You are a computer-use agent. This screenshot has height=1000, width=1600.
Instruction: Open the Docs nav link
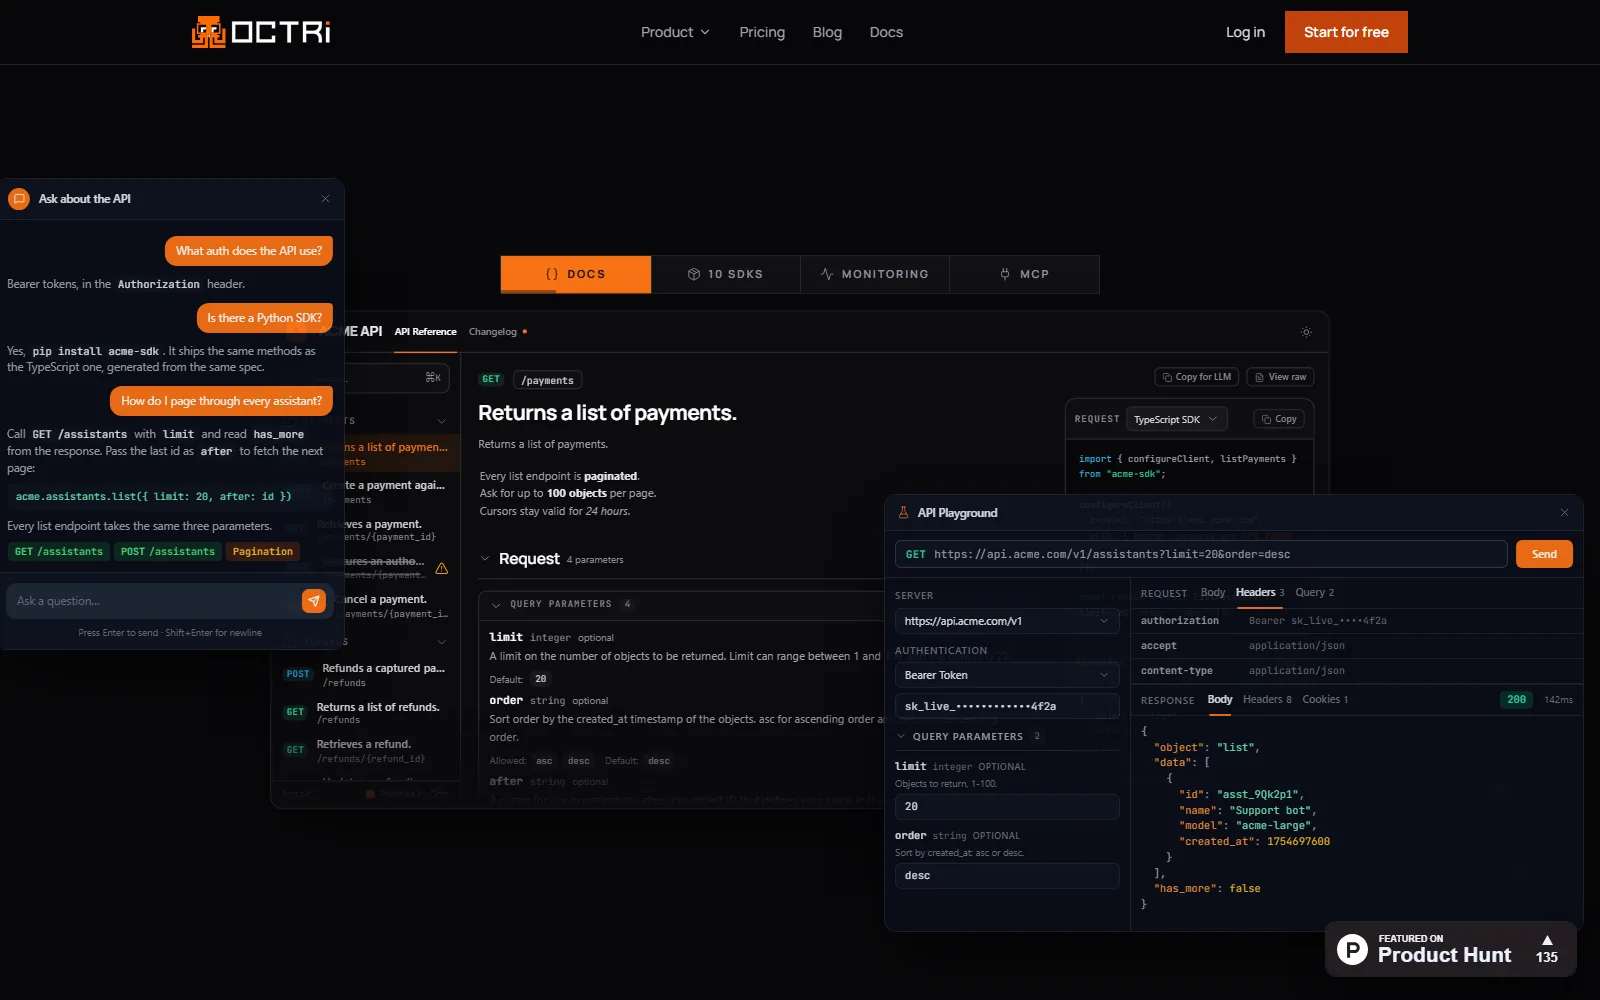point(886,32)
